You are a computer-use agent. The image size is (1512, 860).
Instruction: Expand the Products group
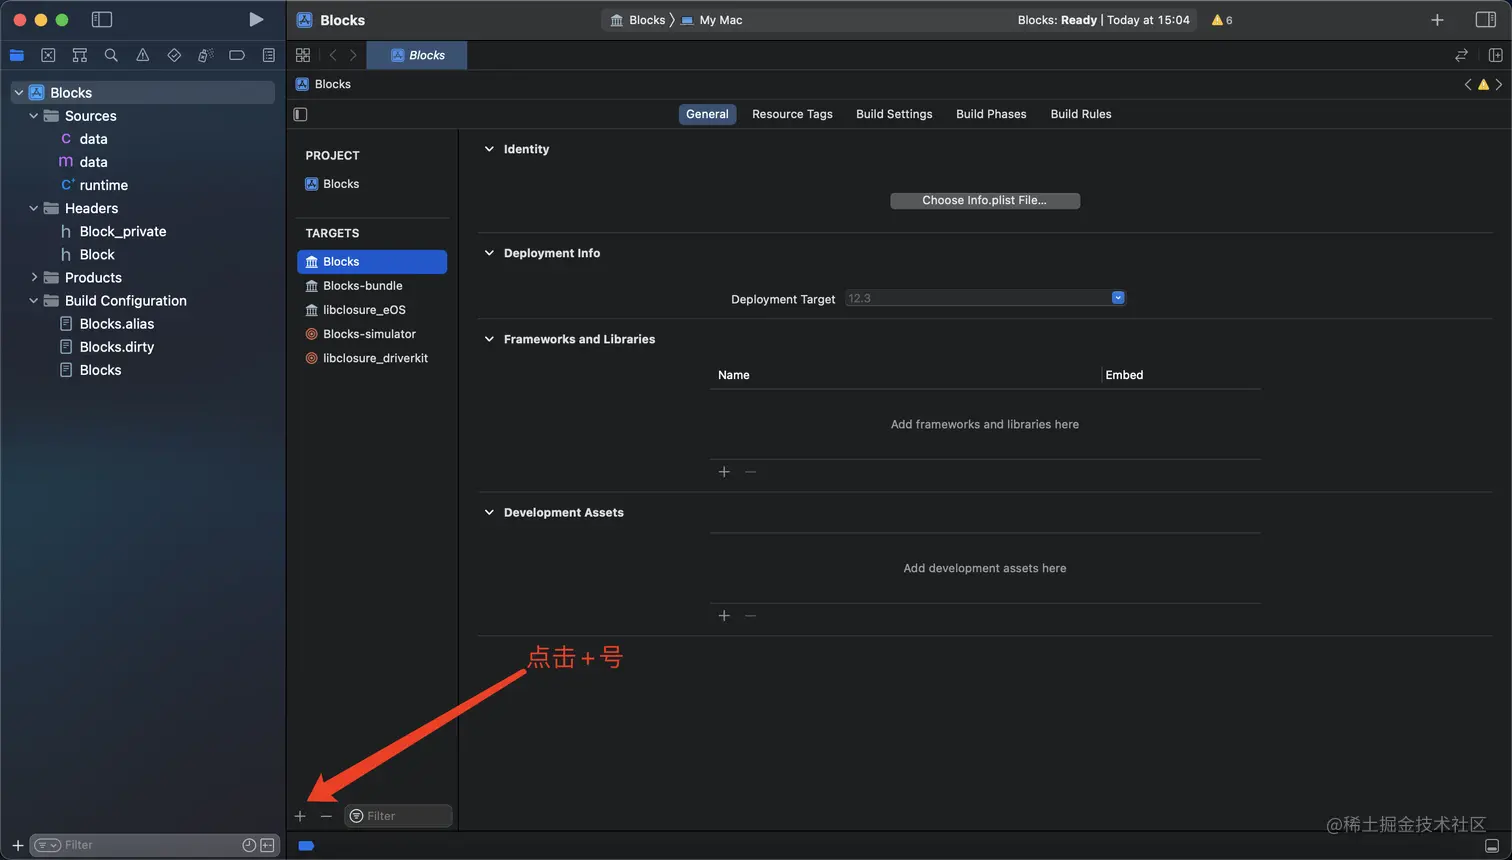[x=34, y=277]
